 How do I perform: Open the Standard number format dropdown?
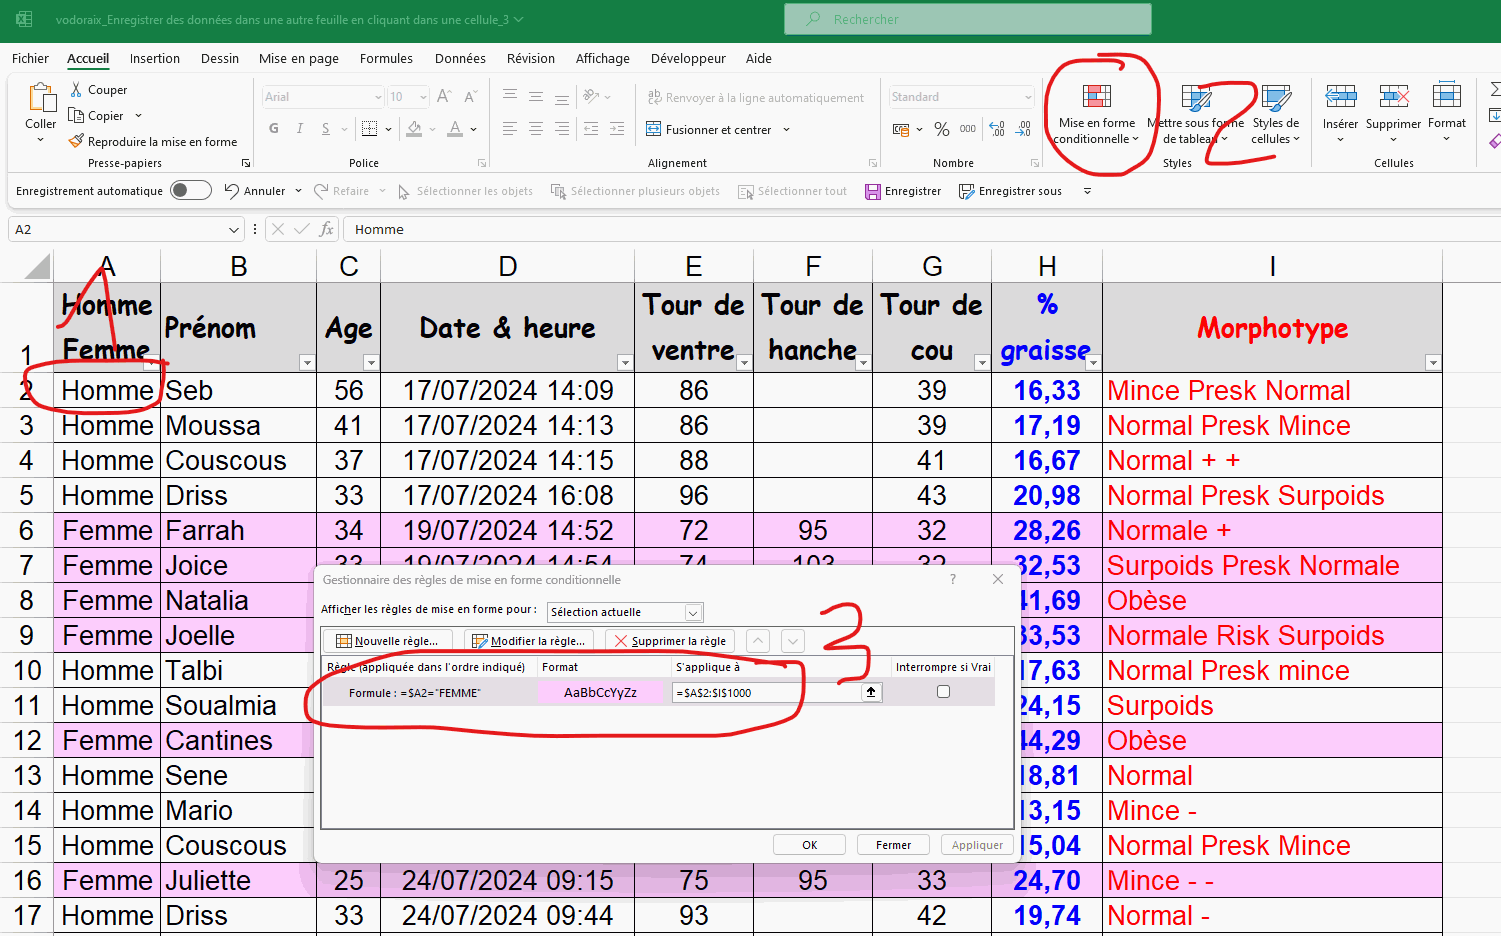(1028, 97)
